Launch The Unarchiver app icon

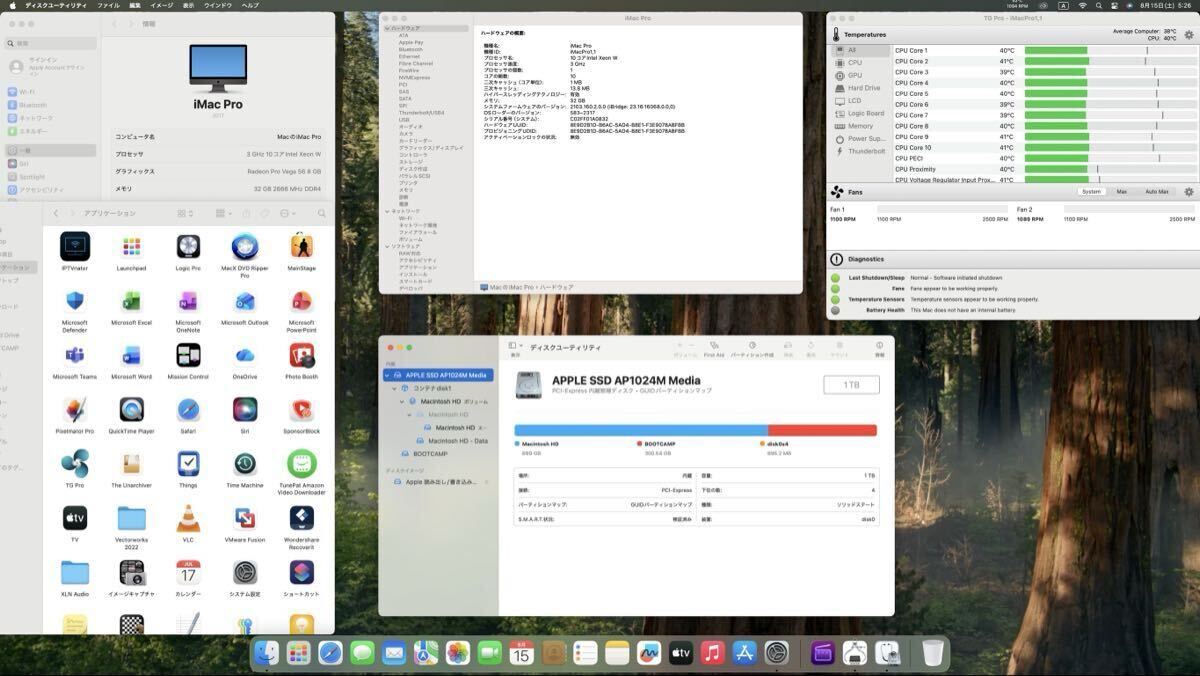pos(131,463)
